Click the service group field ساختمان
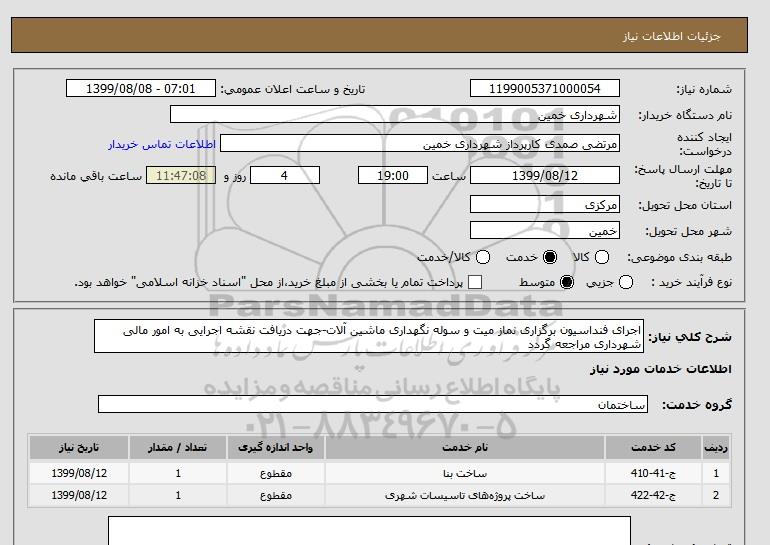Image resolution: width=770 pixels, height=545 pixels. click(x=373, y=404)
